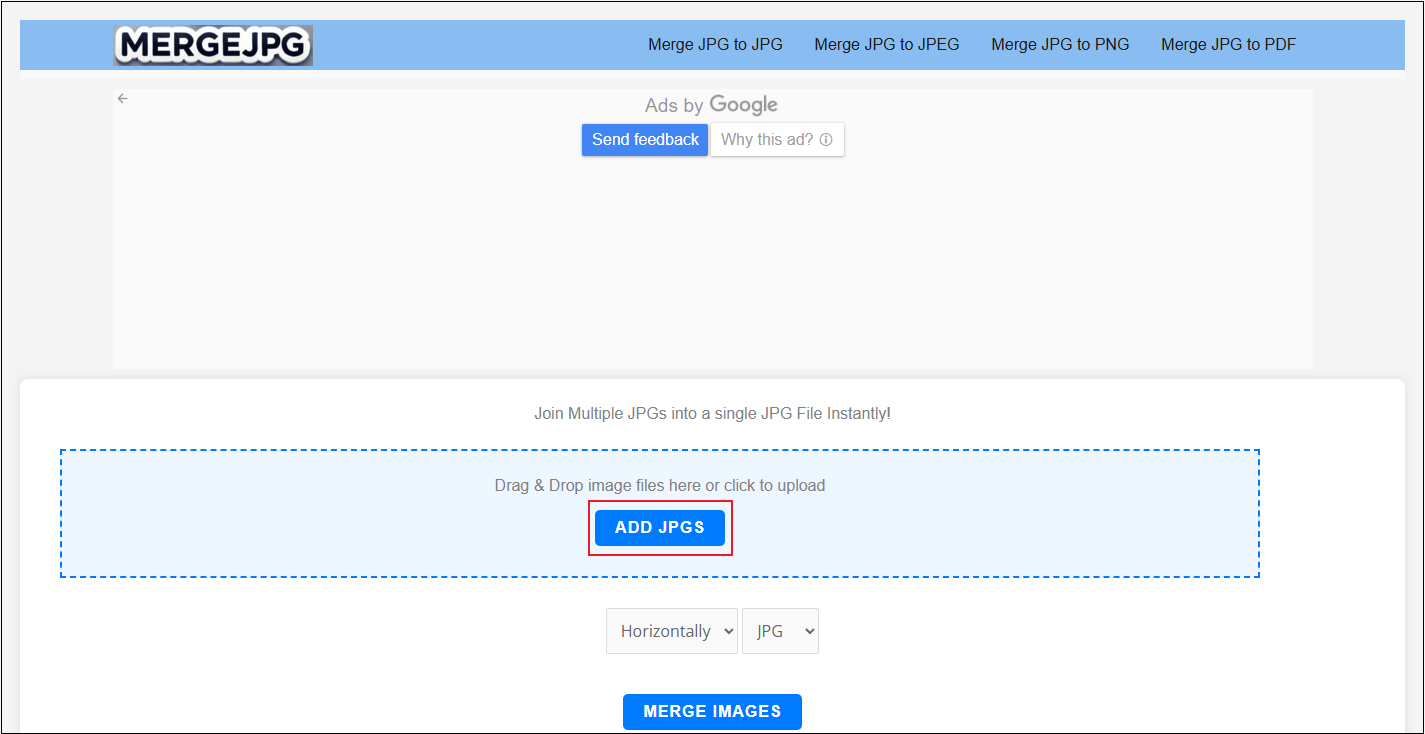This screenshot has width=1425, height=734.
Task: Open the Merge JPG to PDF page
Action: (x=1228, y=44)
